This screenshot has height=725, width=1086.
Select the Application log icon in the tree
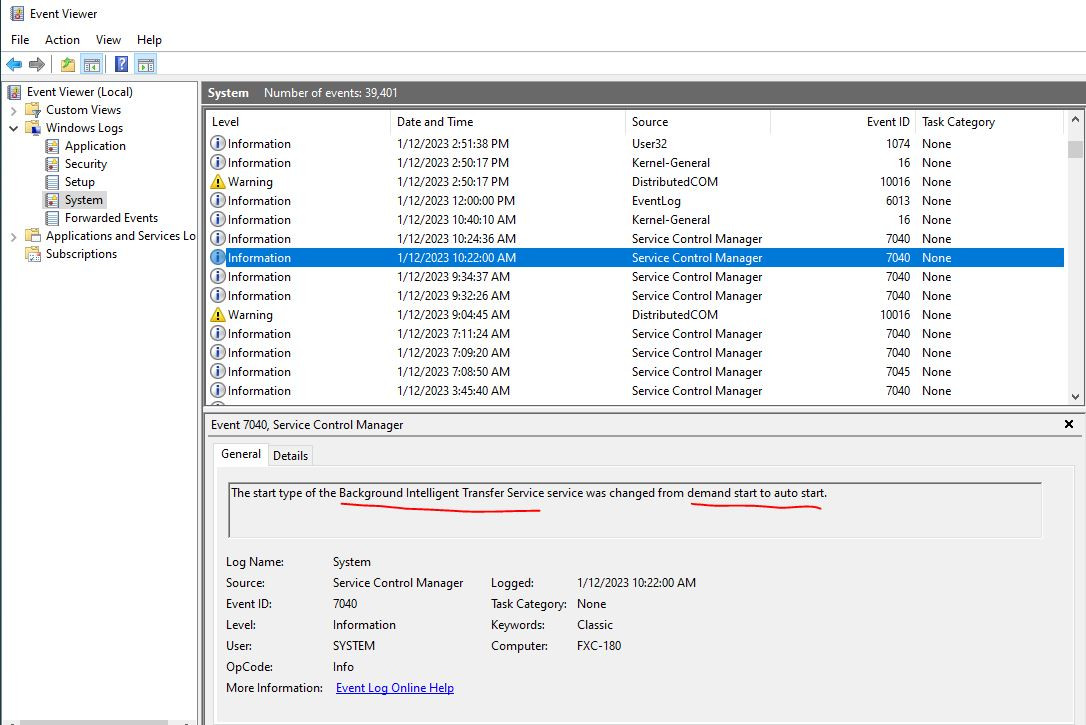(52, 145)
